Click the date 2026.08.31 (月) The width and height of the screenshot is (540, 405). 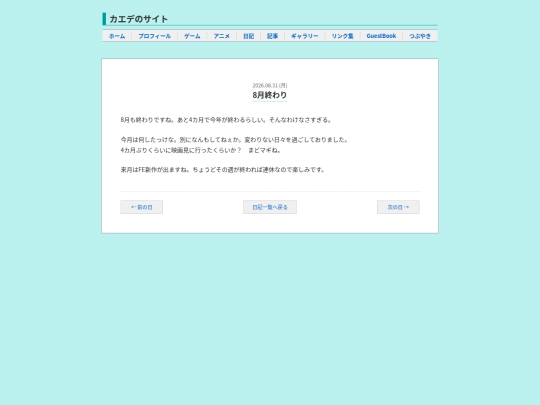pyautogui.click(x=270, y=85)
